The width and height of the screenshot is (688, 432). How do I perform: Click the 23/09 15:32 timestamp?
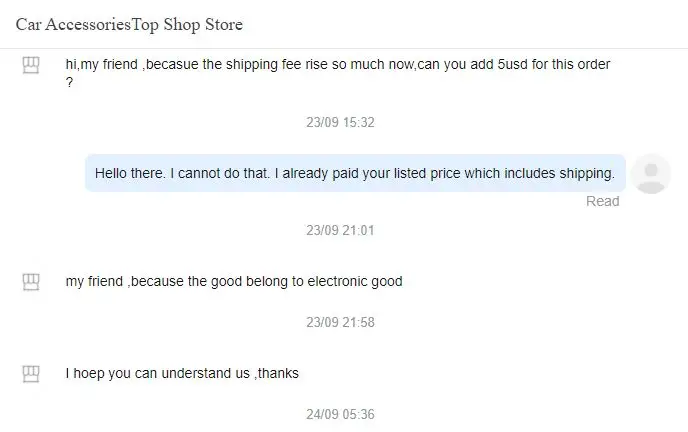[x=340, y=122]
